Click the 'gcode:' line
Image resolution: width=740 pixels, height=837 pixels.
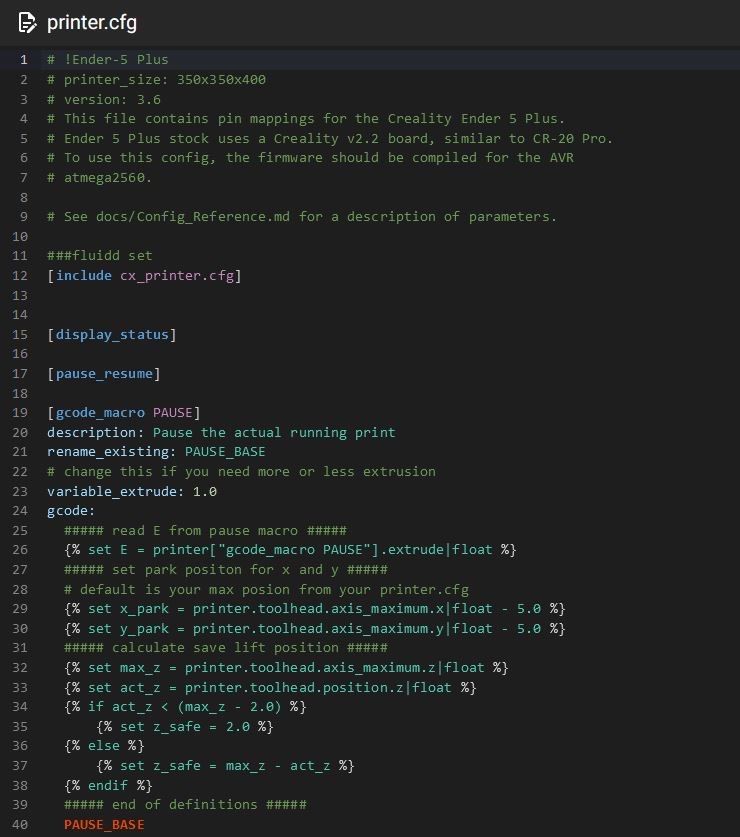[71, 511]
